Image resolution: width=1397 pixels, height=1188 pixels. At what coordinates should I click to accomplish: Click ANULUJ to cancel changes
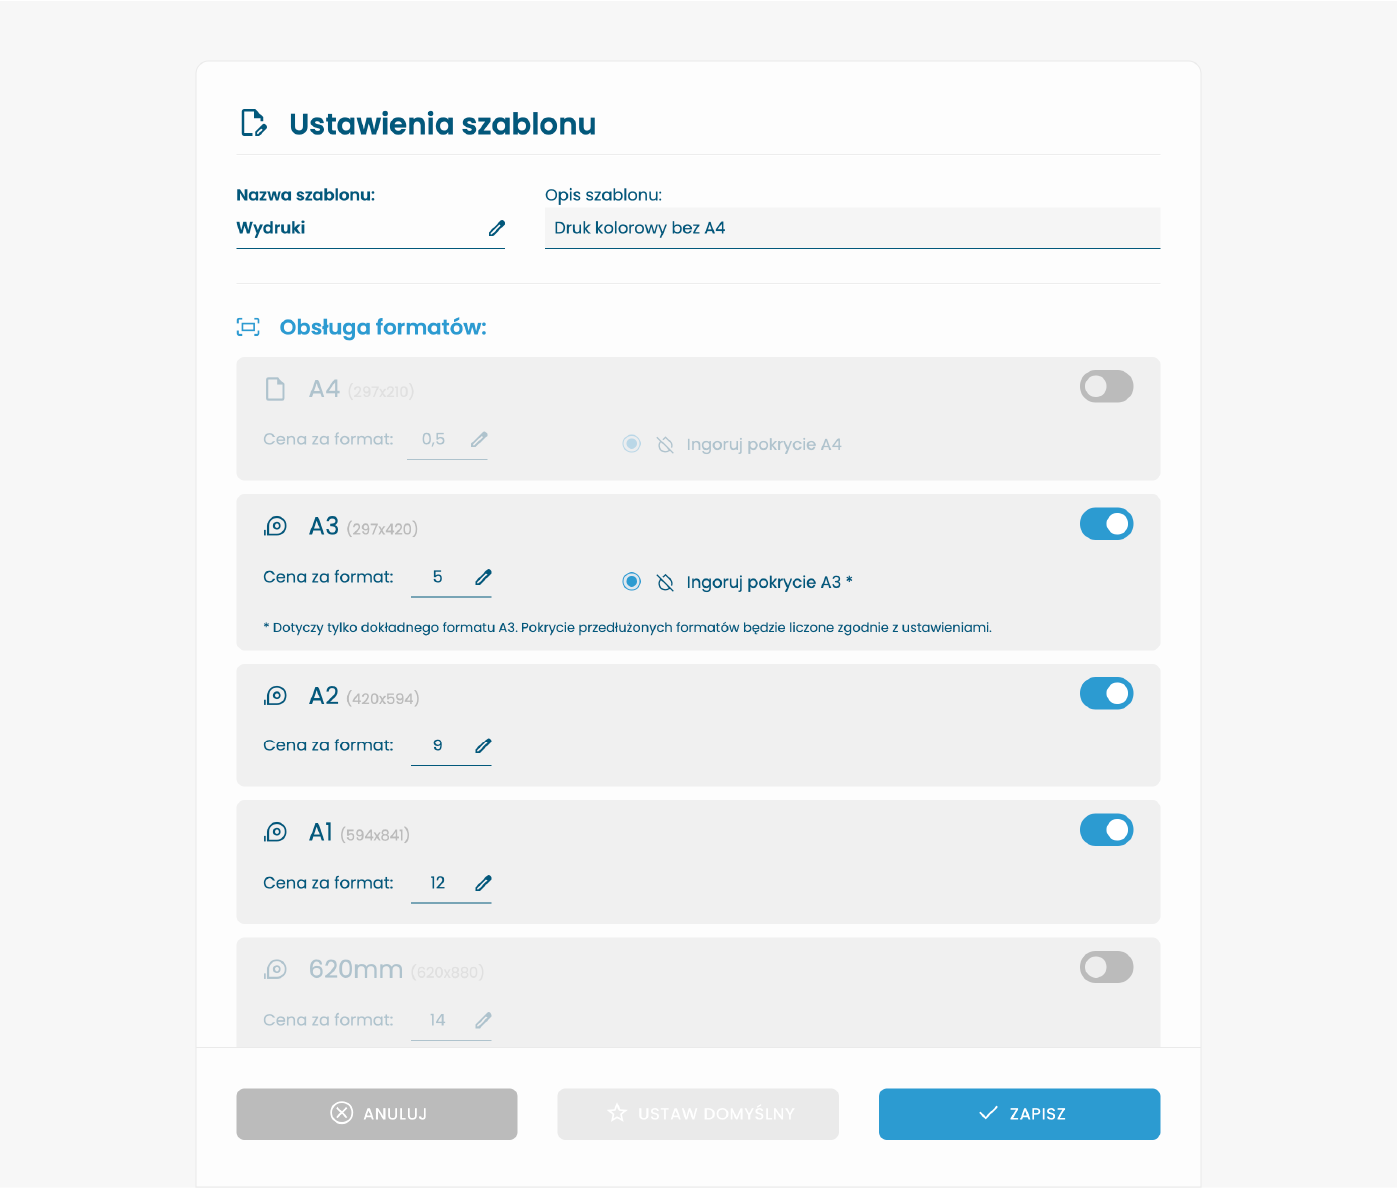[x=376, y=1113]
